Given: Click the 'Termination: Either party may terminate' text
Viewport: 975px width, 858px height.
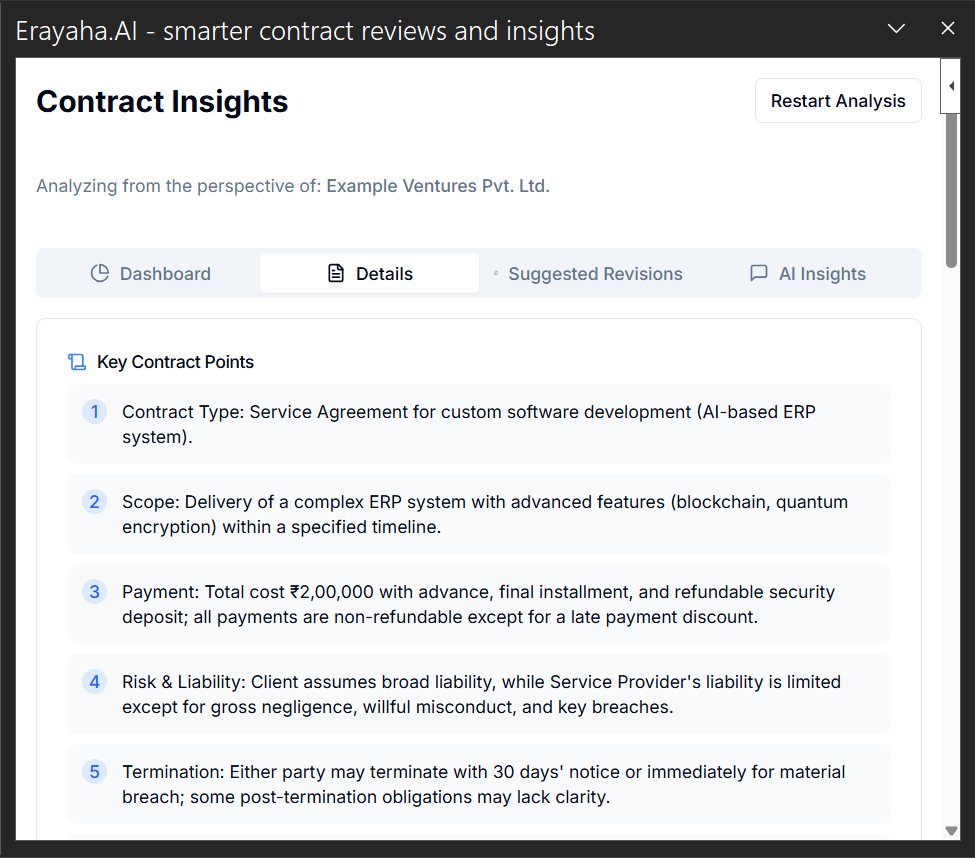Looking at the screenshot, I should (x=484, y=785).
